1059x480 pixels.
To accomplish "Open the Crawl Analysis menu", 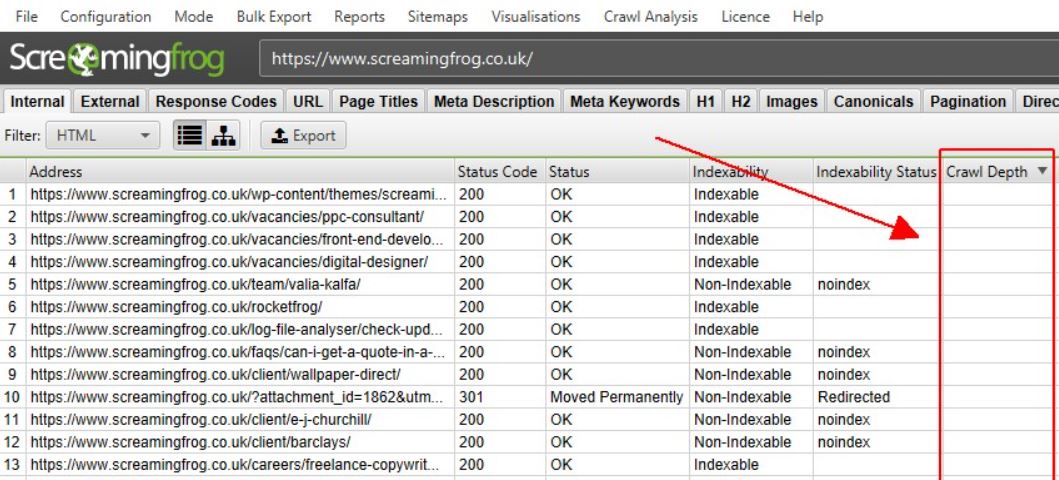I will [650, 17].
